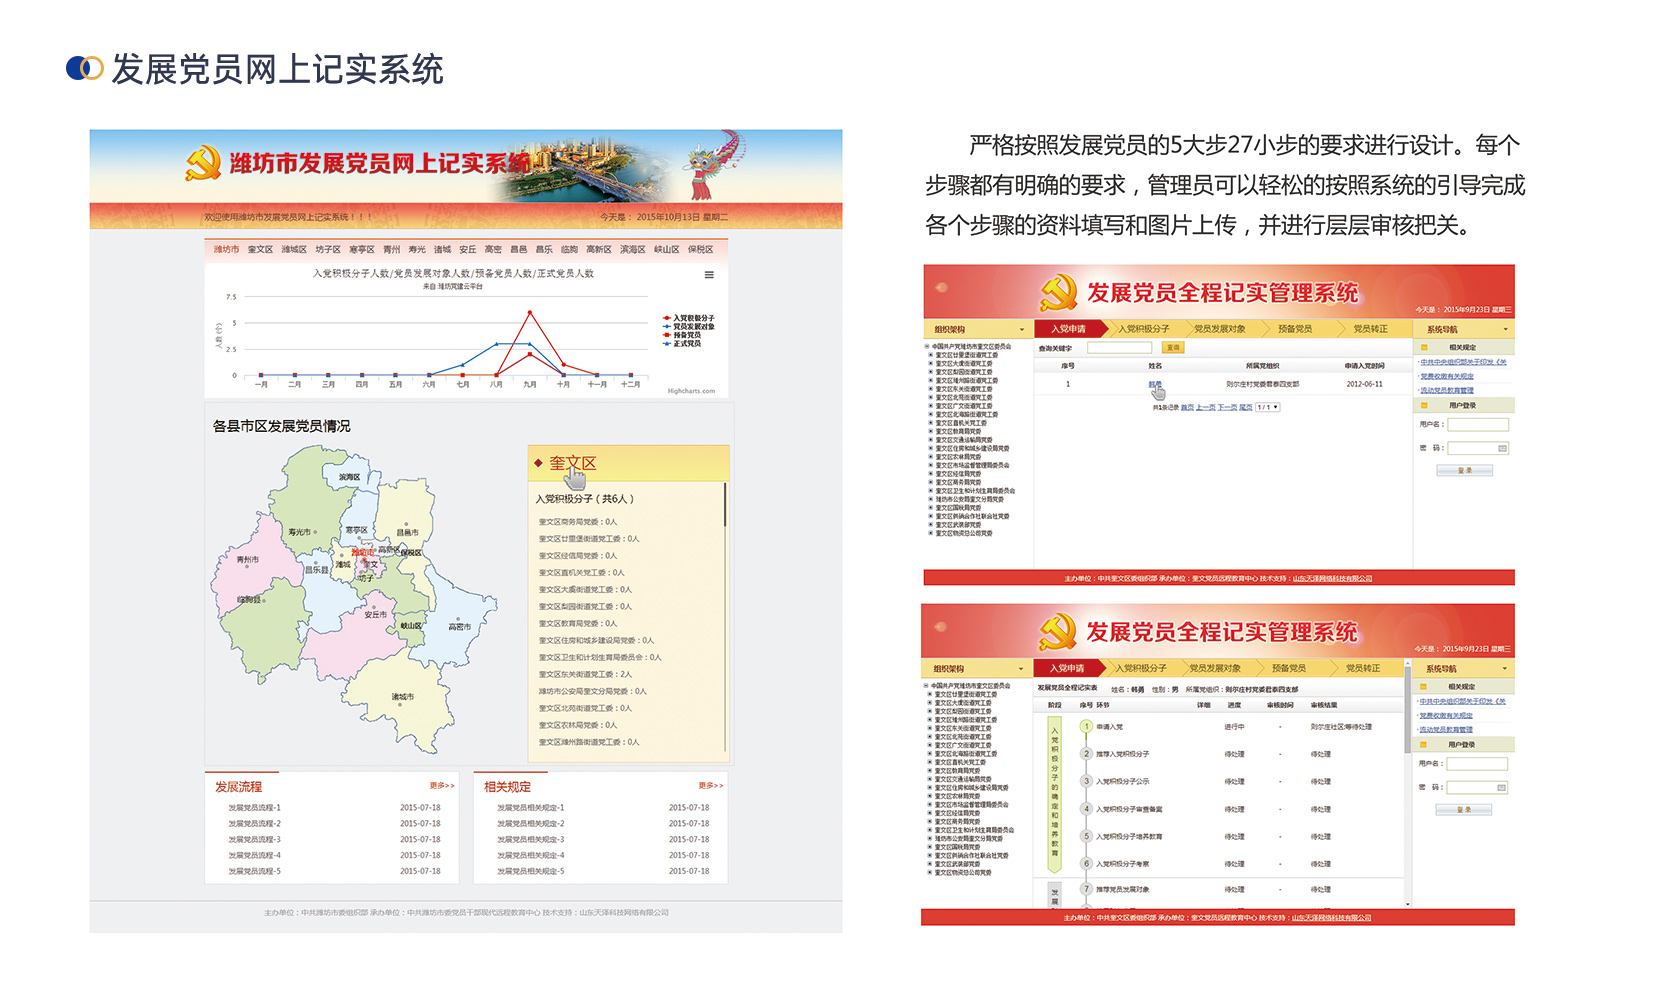Switch to 党员发展对象 step in lower screenshot
This screenshot has width=1671, height=1002.
tap(1215, 668)
